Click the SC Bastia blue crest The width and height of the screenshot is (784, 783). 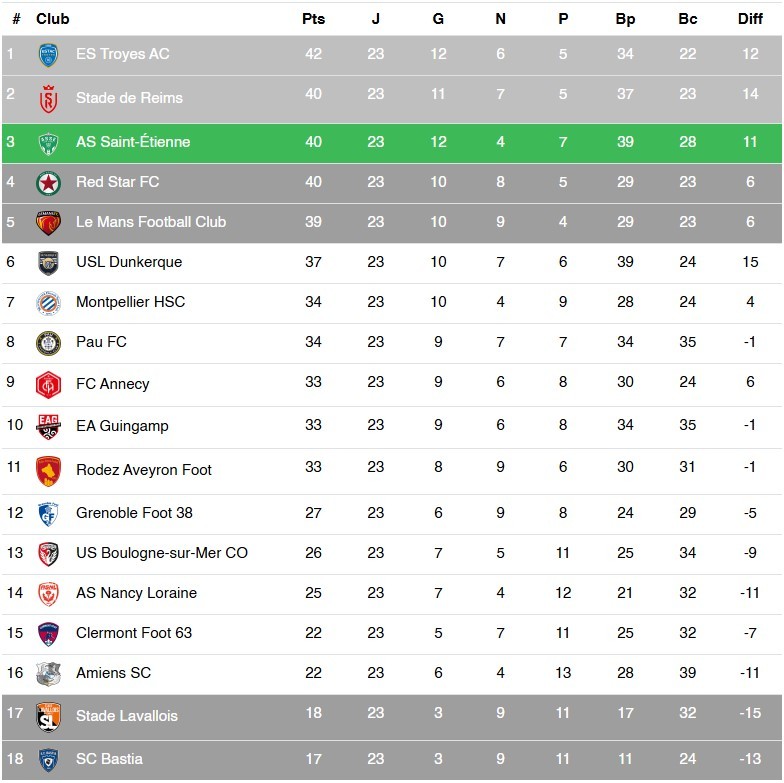coord(48,760)
